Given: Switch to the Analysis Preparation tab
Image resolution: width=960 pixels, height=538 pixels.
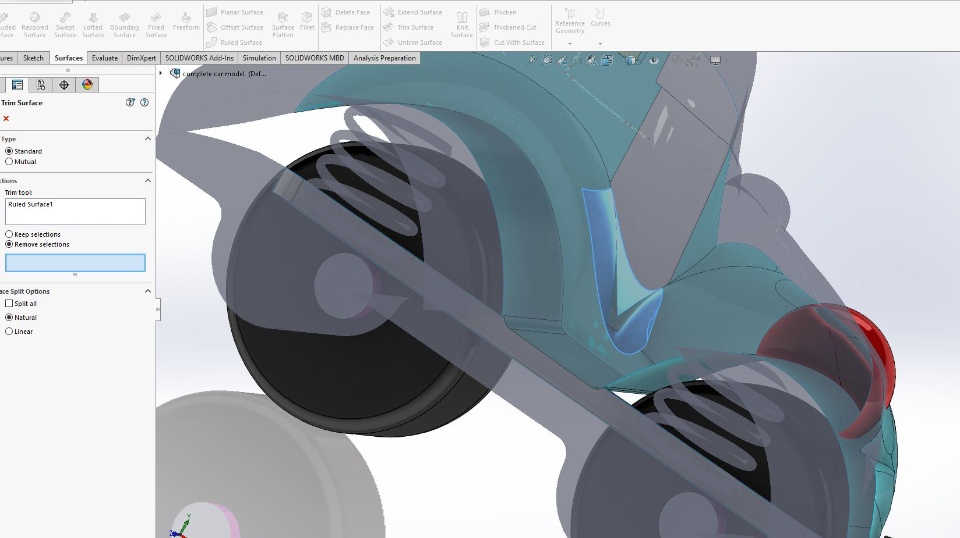Looking at the screenshot, I should 384,58.
